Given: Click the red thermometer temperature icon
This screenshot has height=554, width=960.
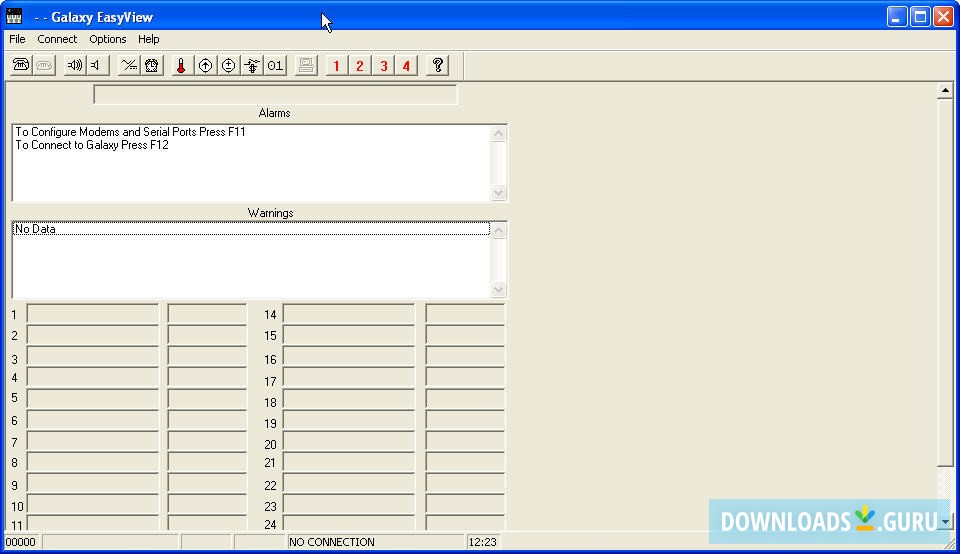Looking at the screenshot, I should (x=181, y=65).
